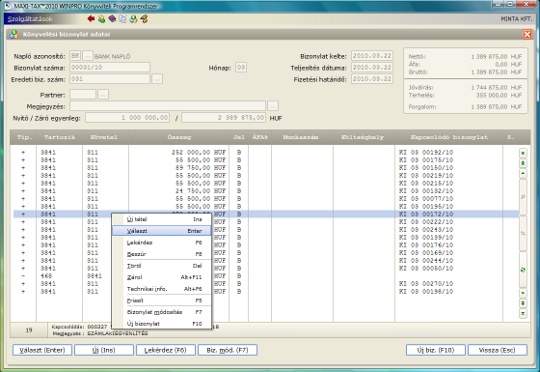Viewport: 540px width, 372px height.
Task: Open Technikai info. from context menu
Action: (162, 289)
